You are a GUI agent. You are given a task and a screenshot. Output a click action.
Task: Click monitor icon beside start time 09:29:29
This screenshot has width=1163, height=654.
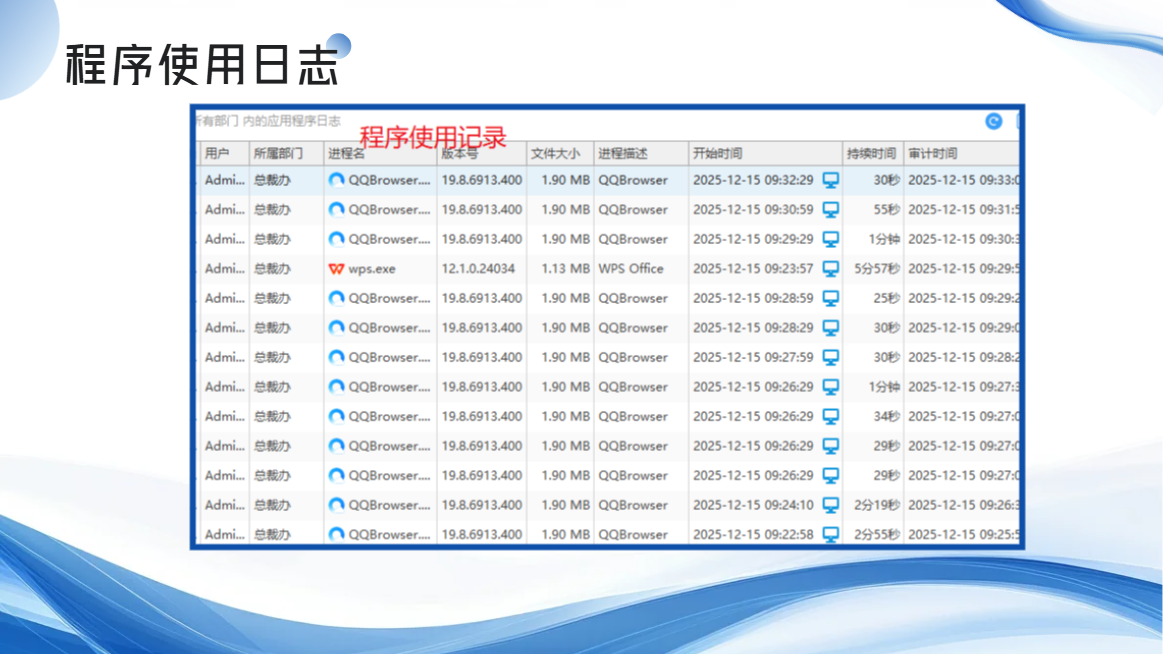pyautogui.click(x=831, y=240)
